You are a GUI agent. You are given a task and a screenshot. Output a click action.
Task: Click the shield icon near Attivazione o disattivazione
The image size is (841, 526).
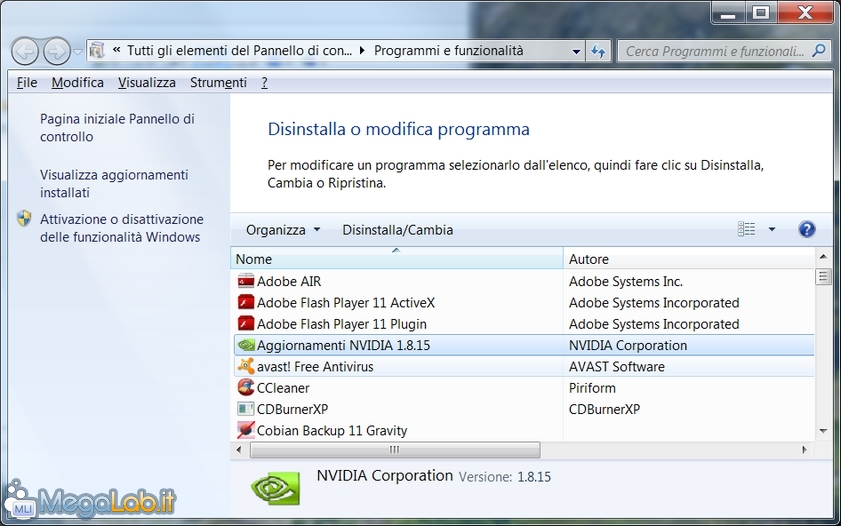point(24,219)
